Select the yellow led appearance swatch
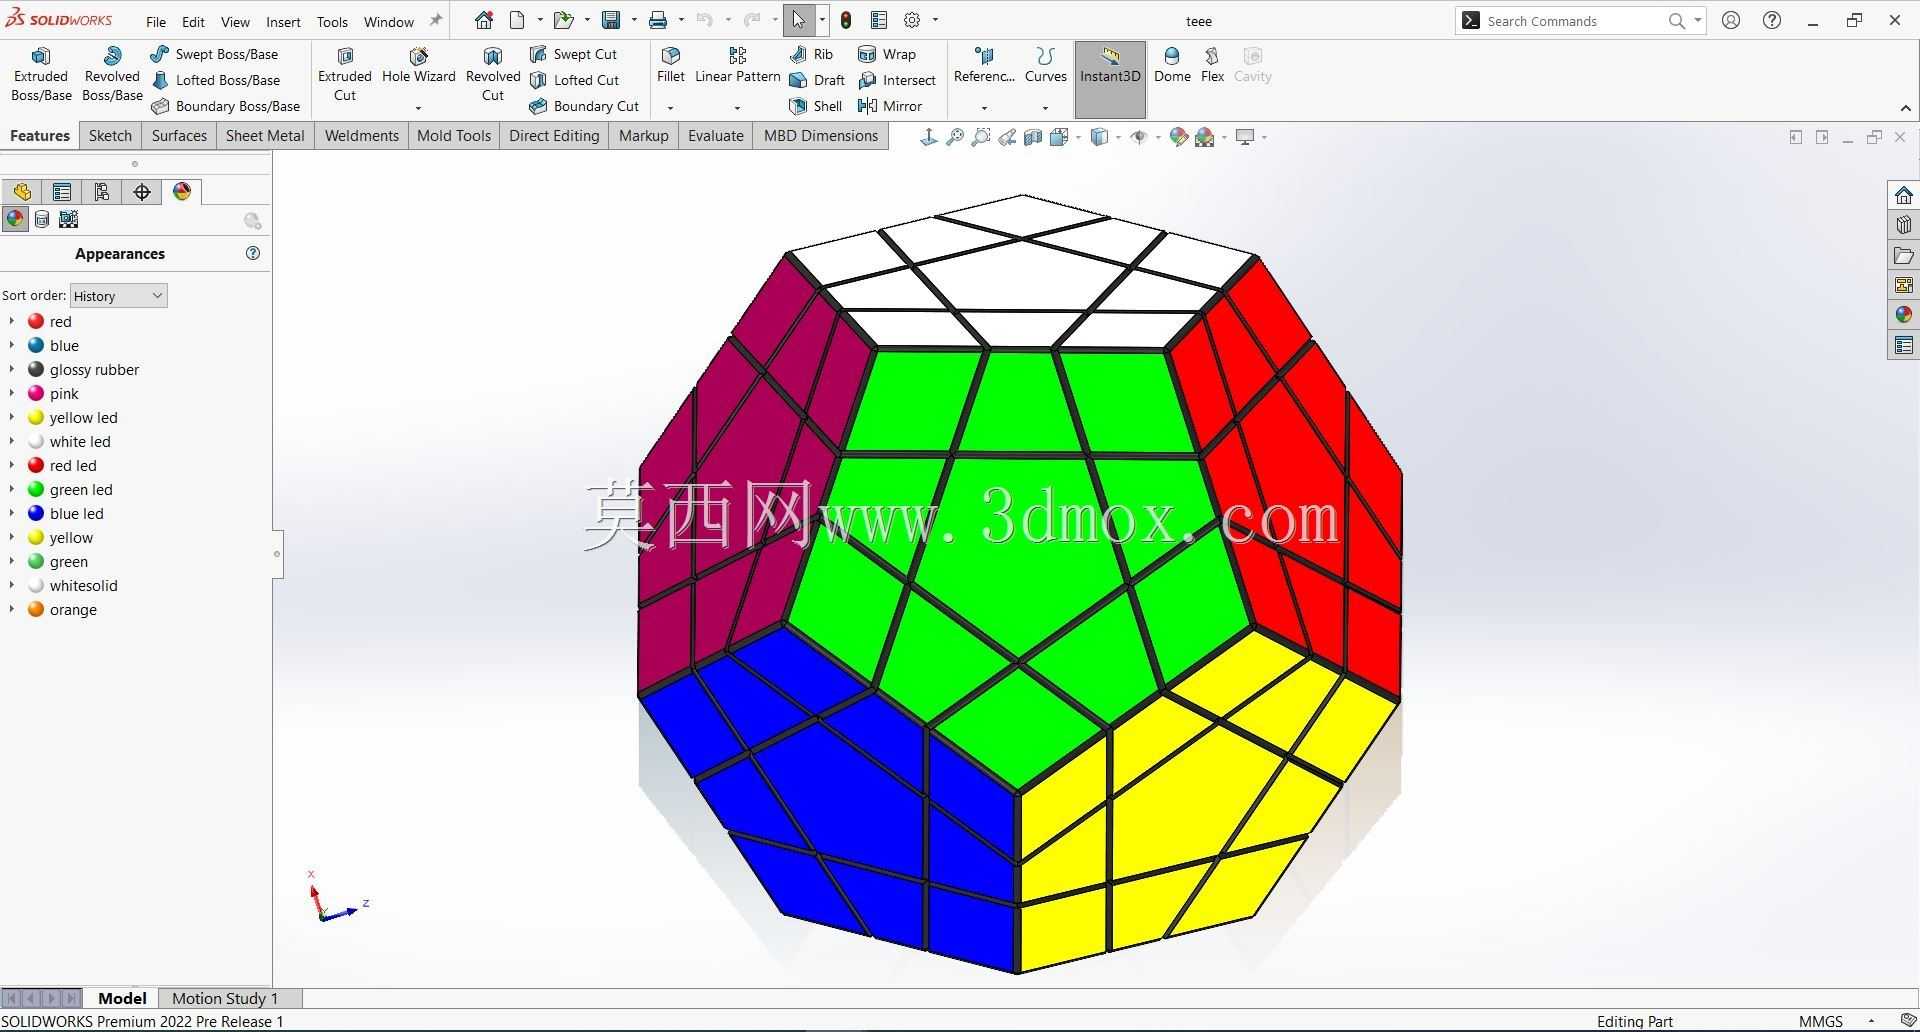The width and height of the screenshot is (1920, 1032). coord(36,417)
